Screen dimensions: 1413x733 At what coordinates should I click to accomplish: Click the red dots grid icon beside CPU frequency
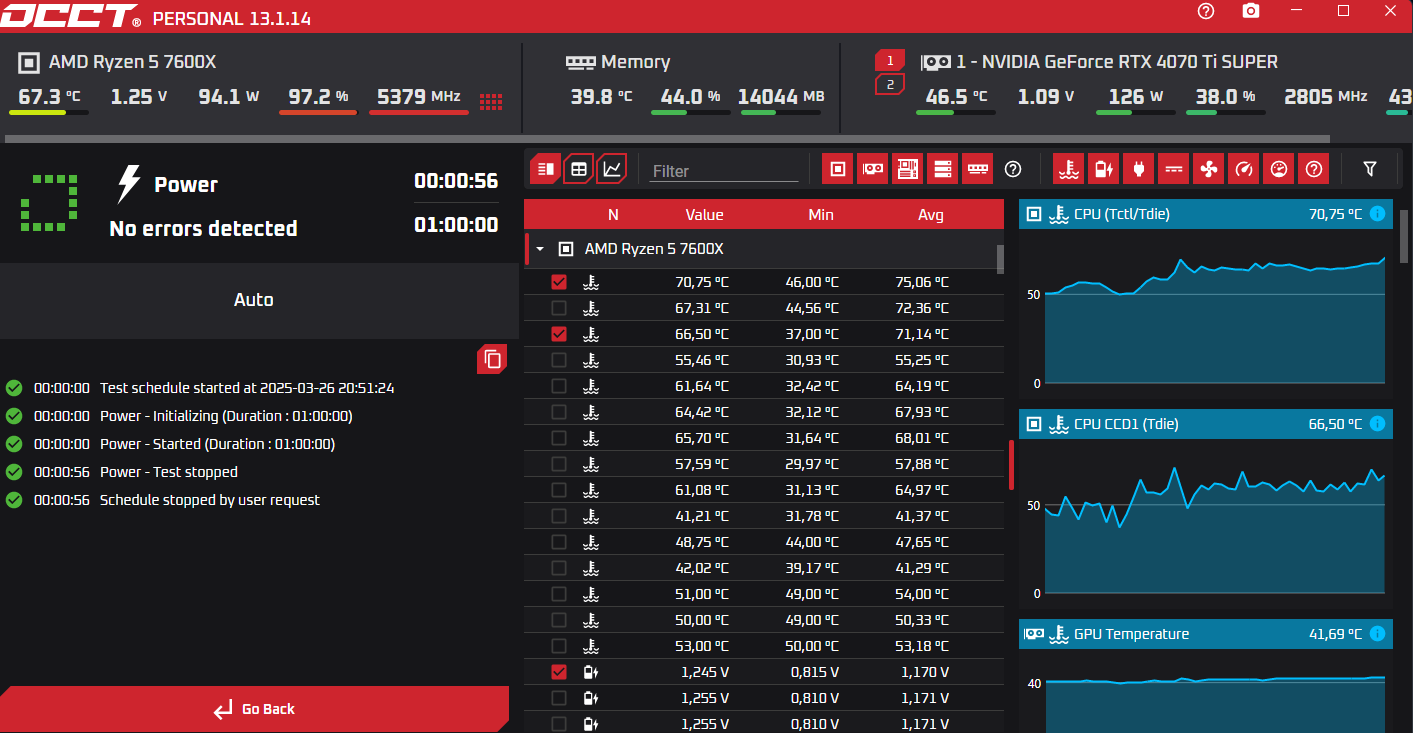491,101
